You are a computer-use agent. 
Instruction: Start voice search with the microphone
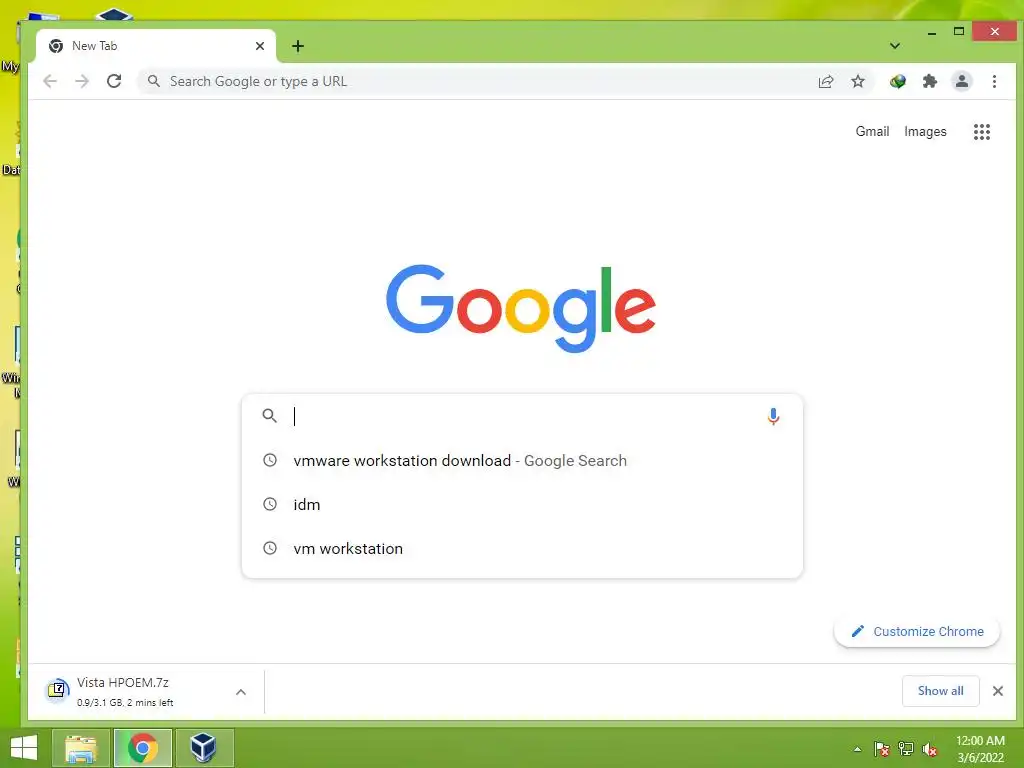(x=773, y=416)
